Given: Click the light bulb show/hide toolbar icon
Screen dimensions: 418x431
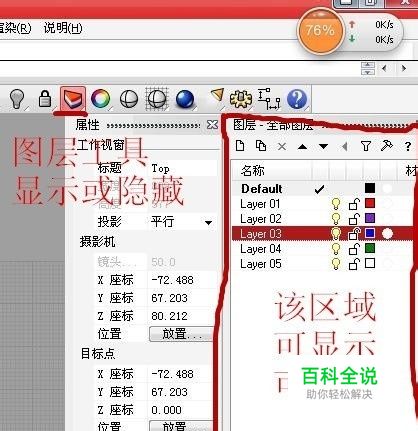Looking at the screenshot, I should (x=17, y=99).
